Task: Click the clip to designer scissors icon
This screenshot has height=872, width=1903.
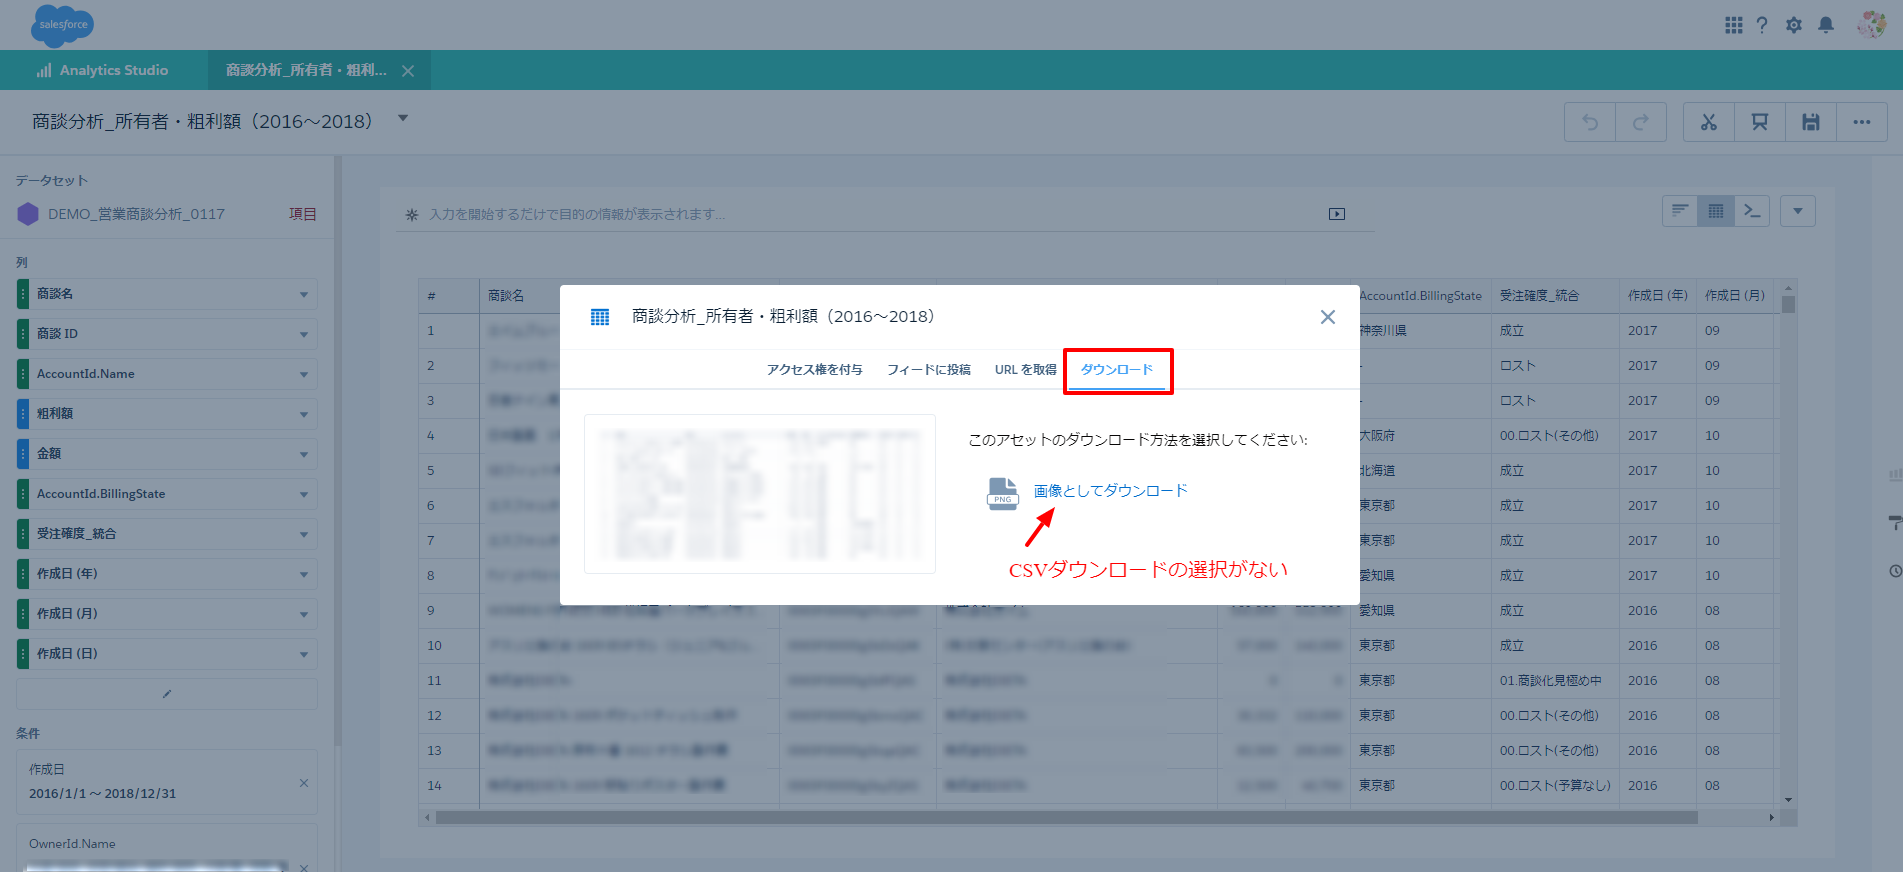Action: [x=1708, y=122]
